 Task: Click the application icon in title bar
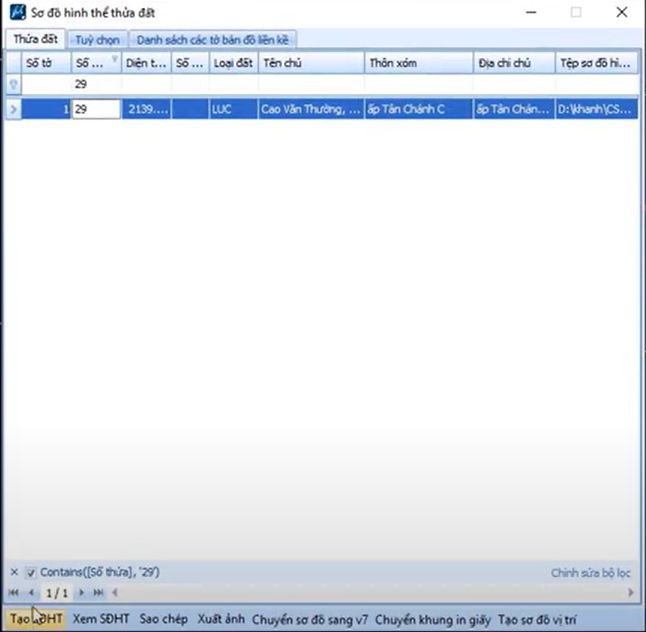click(16, 13)
